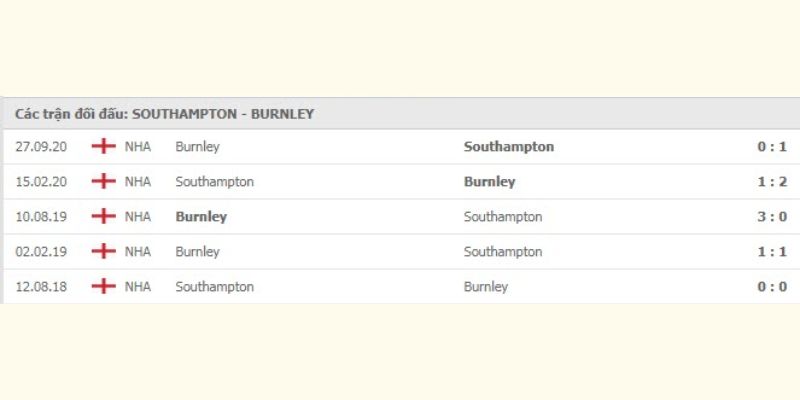Select home team Burnley in 27.09.20 row
This screenshot has width=800, height=400.
197,147
